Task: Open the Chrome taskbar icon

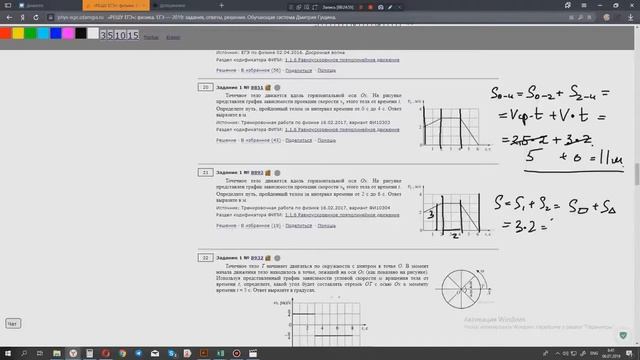Action: coord(122,353)
